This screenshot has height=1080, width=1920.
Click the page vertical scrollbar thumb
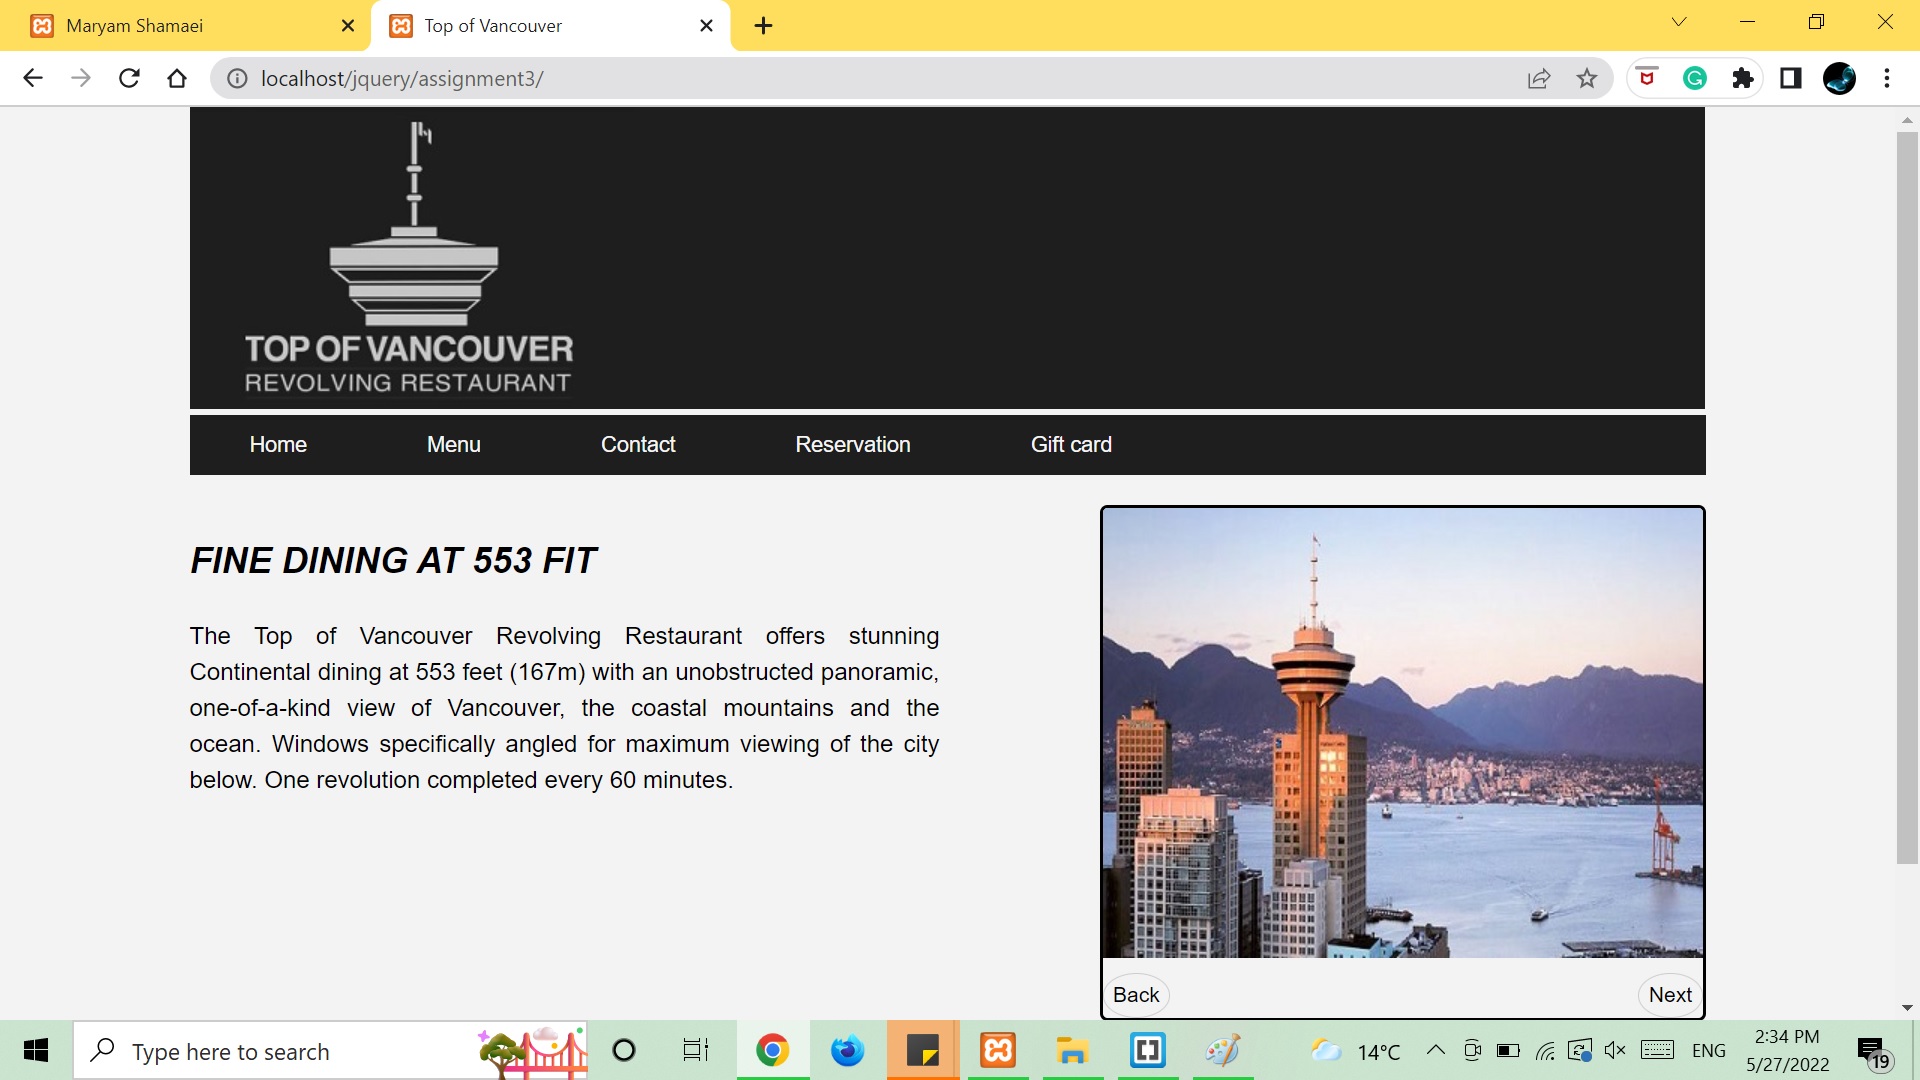[x=1907, y=497]
